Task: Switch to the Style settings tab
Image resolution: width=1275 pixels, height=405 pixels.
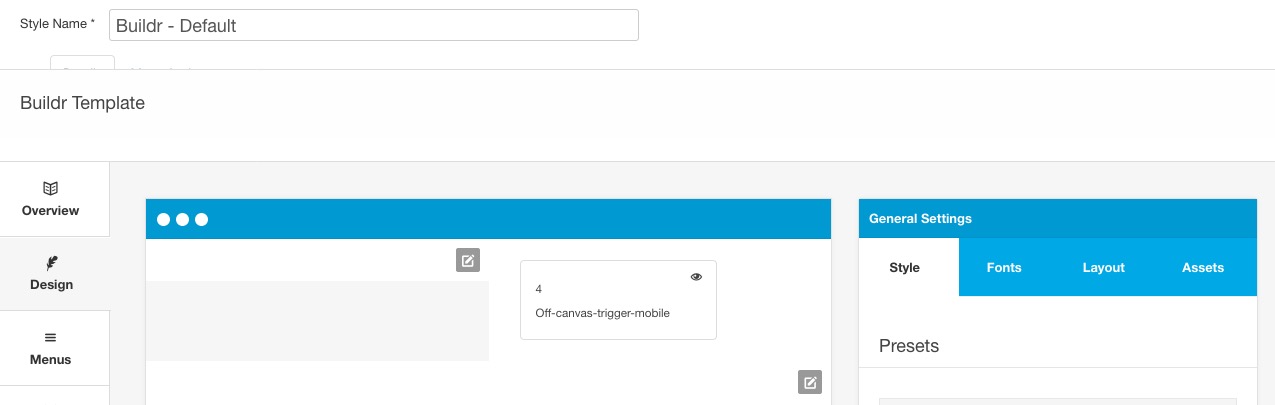Action: 905,267
